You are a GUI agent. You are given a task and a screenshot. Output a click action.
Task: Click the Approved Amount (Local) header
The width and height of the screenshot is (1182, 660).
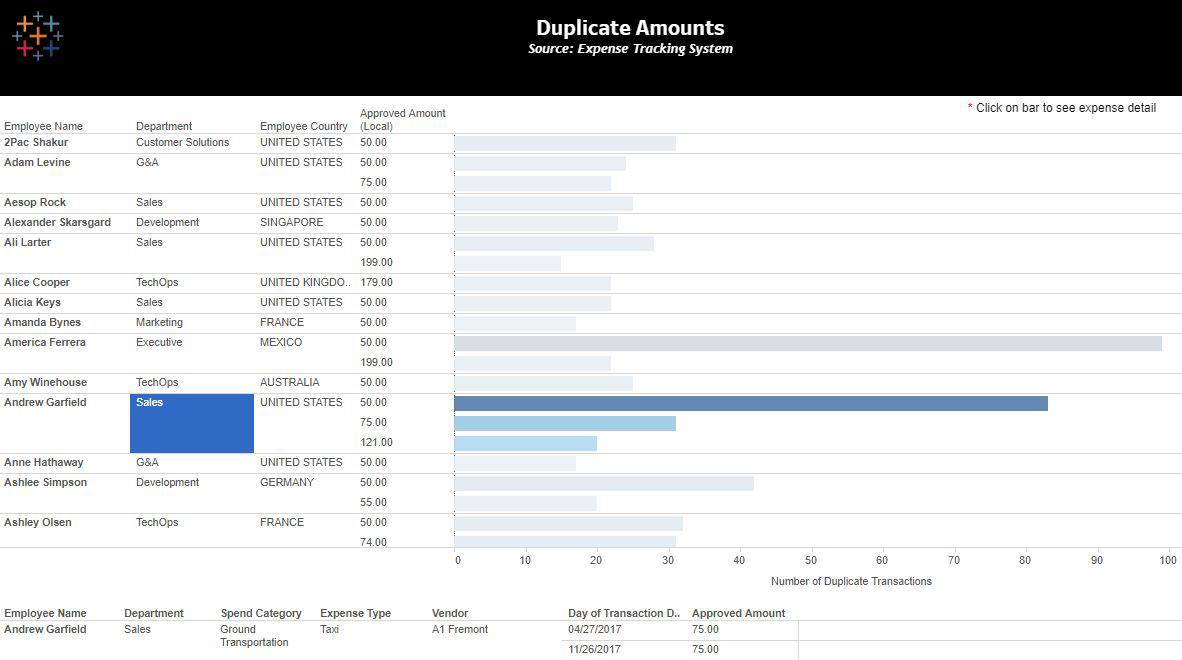[x=402, y=120]
